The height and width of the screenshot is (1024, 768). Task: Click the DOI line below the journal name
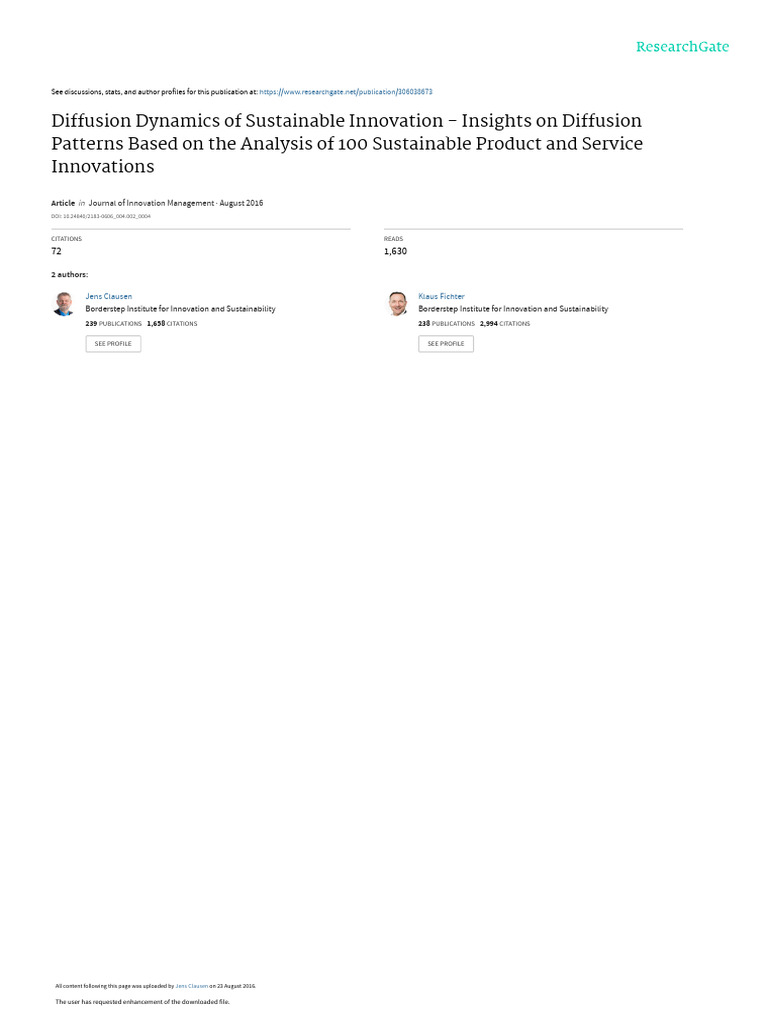point(101,216)
